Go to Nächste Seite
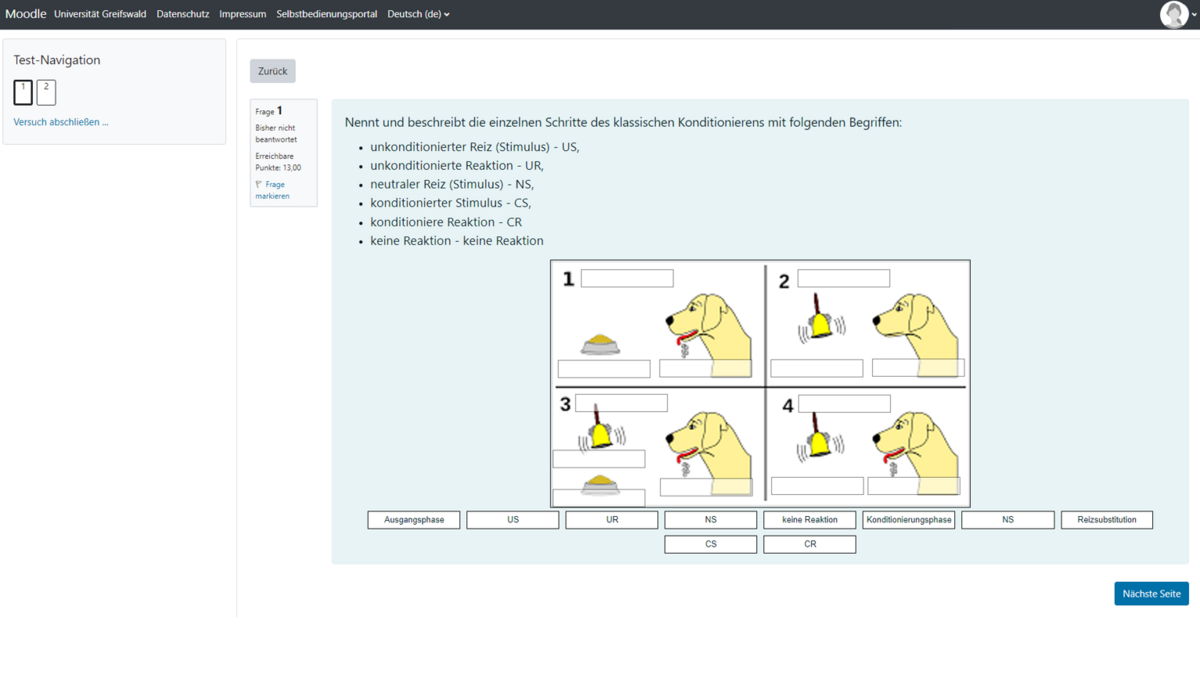This screenshot has height=675, width=1200. (x=1151, y=593)
